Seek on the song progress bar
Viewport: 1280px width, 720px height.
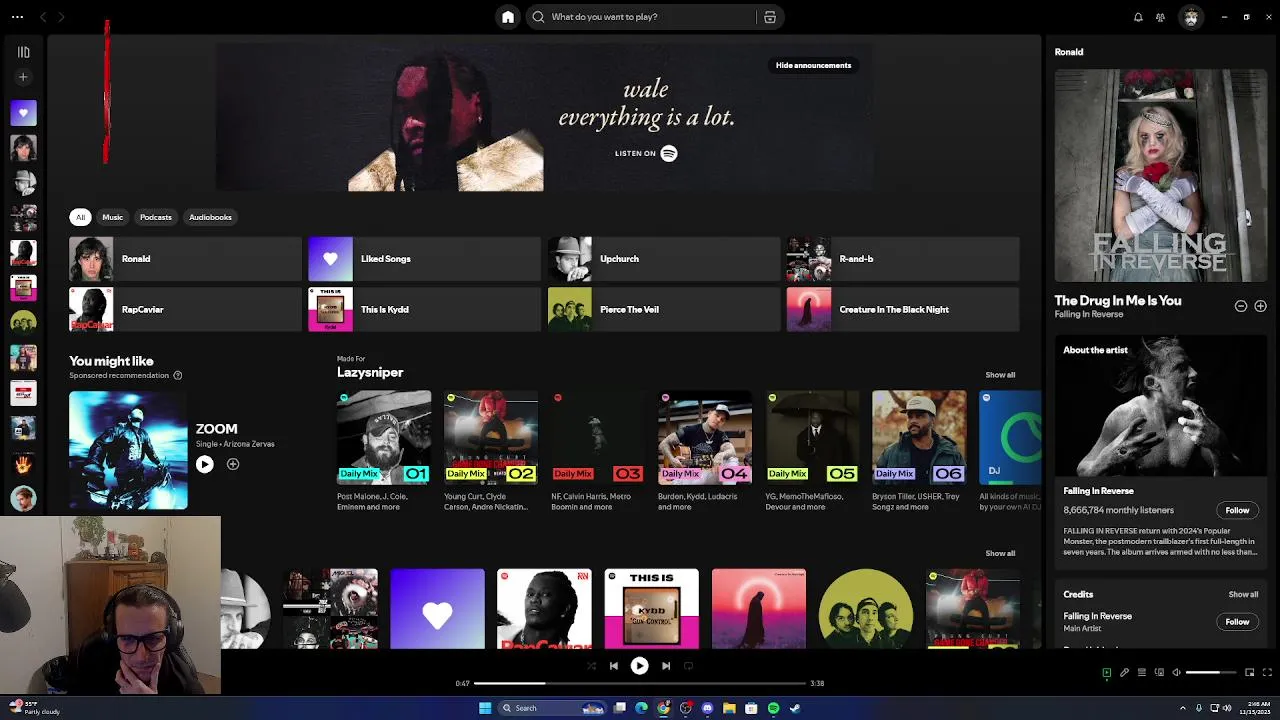(x=639, y=684)
